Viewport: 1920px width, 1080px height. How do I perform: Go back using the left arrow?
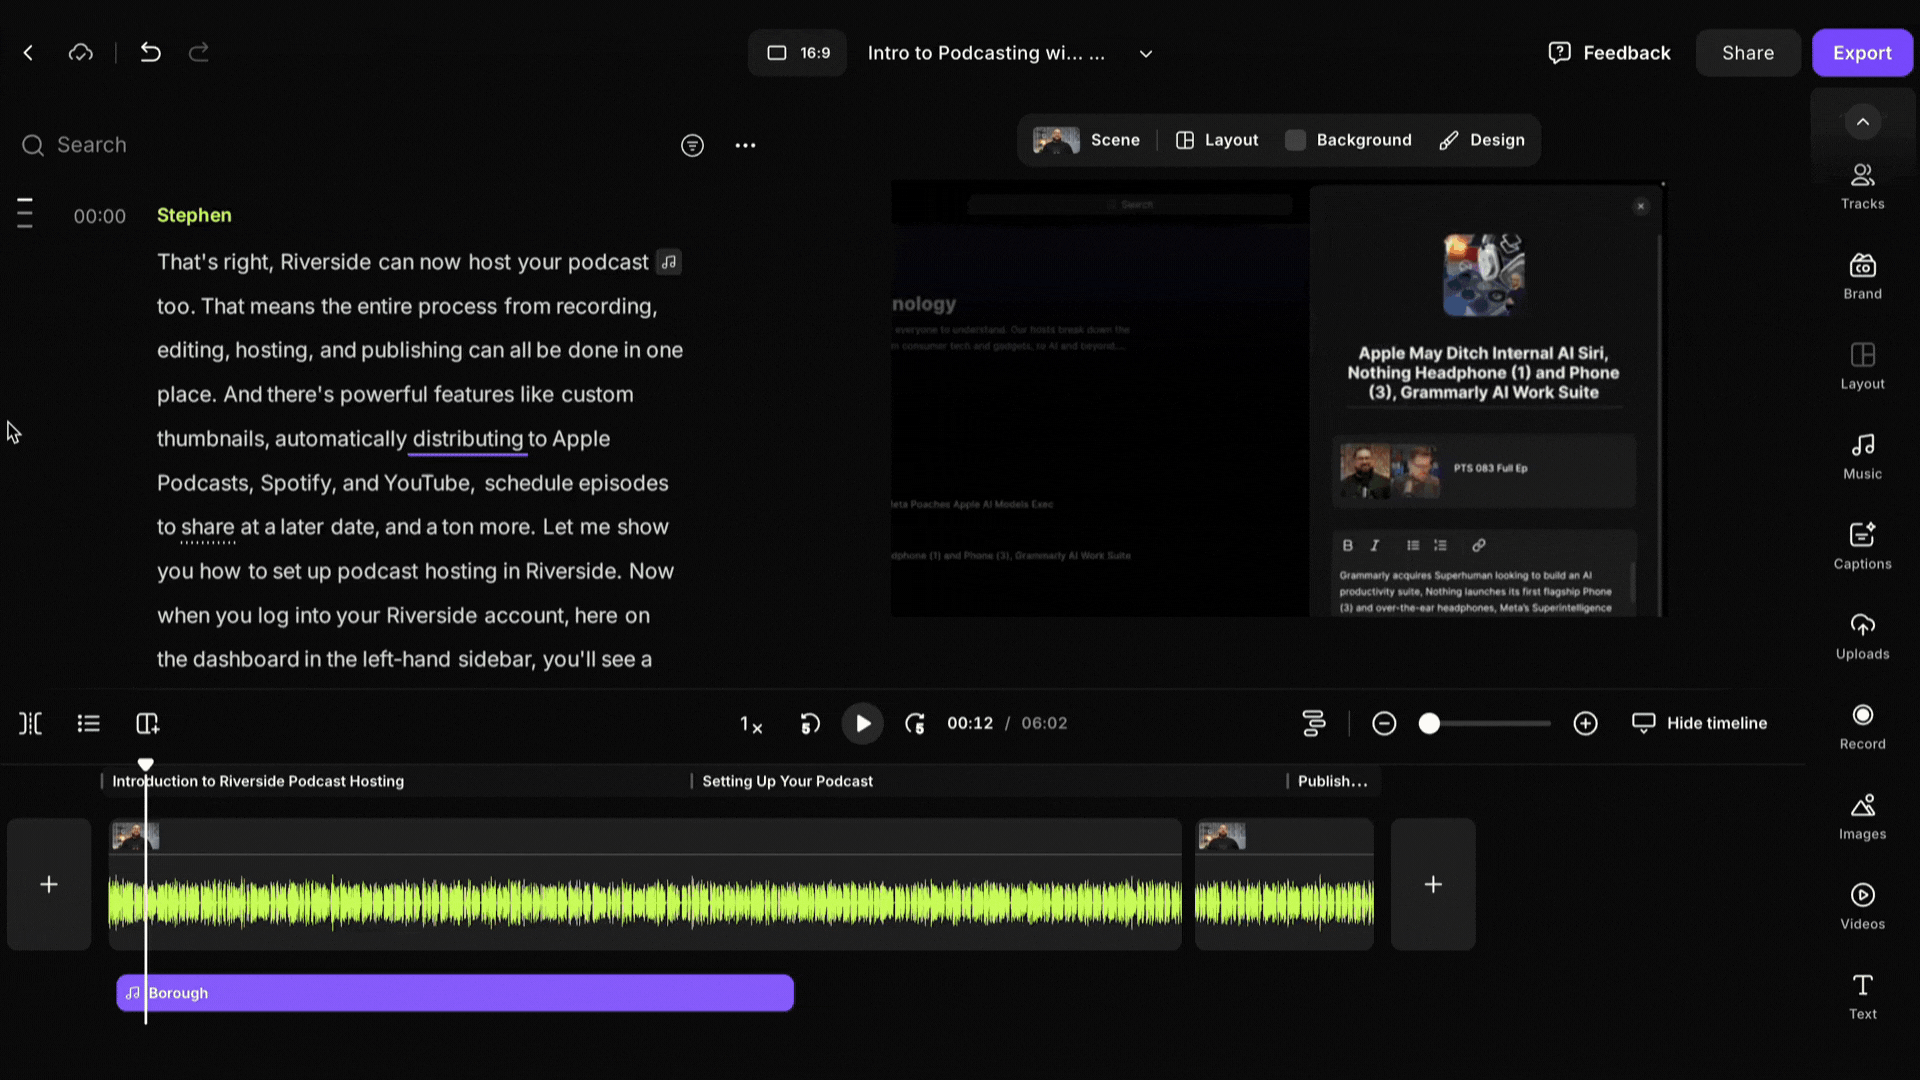click(x=28, y=53)
